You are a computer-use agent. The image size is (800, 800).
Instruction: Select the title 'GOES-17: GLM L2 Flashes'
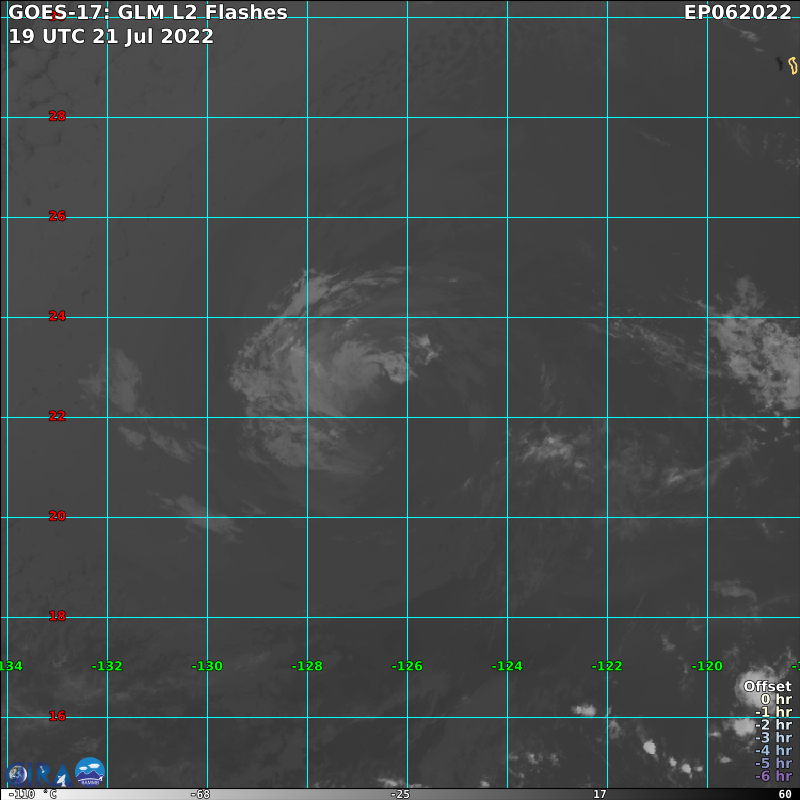coord(148,12)
